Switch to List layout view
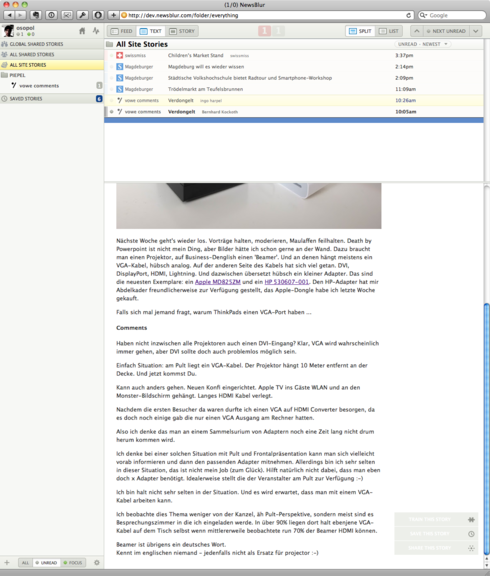Screen dimensions: 490x576 (389, 31)
